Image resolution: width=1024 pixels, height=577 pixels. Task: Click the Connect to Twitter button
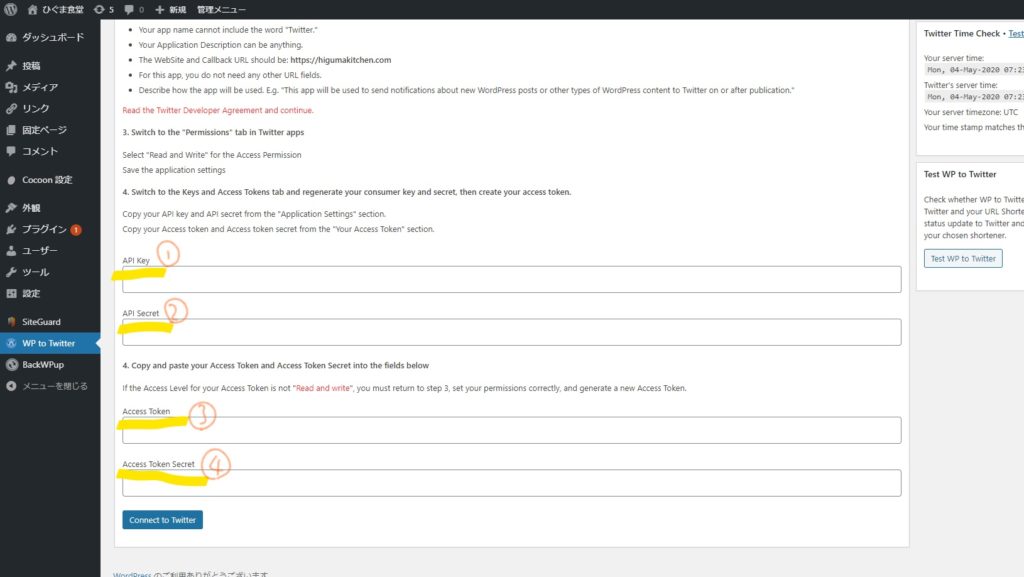[x=163, y=520]
